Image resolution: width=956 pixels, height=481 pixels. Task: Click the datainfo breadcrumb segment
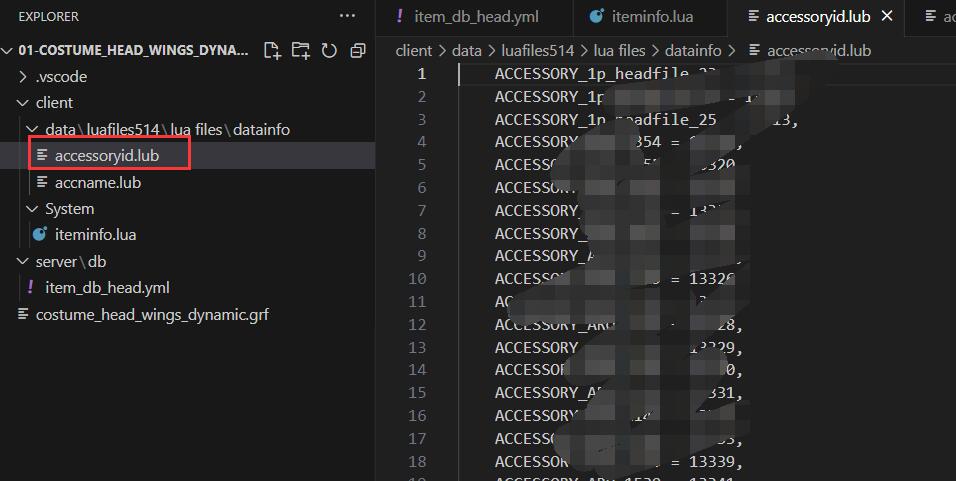tap(693, 50)
